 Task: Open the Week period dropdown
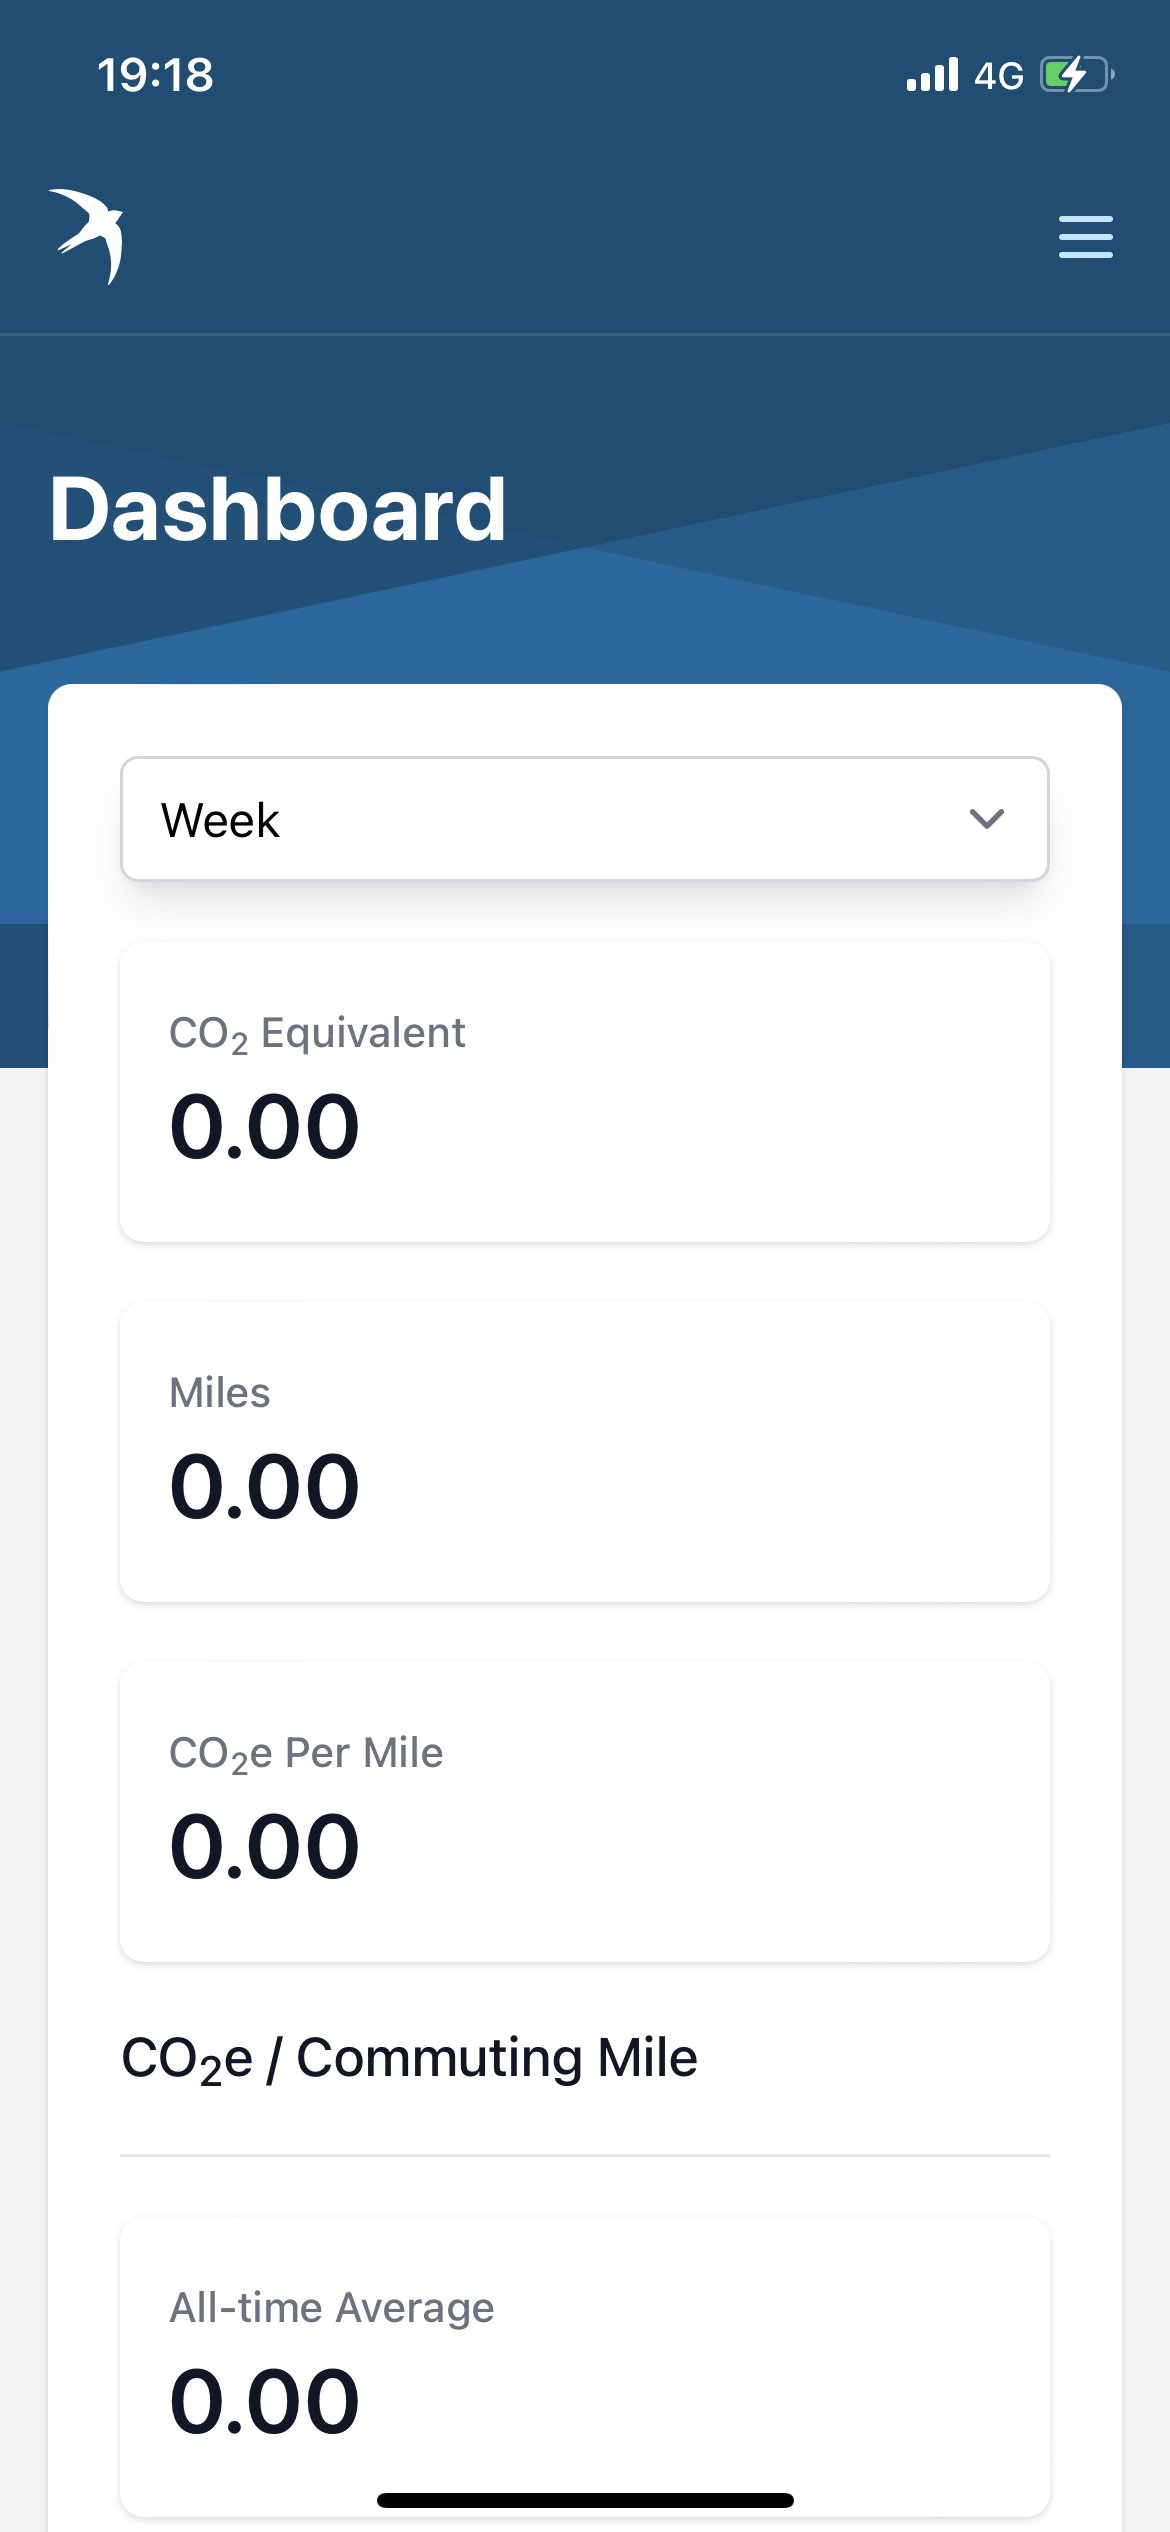(x=585, y=819)
